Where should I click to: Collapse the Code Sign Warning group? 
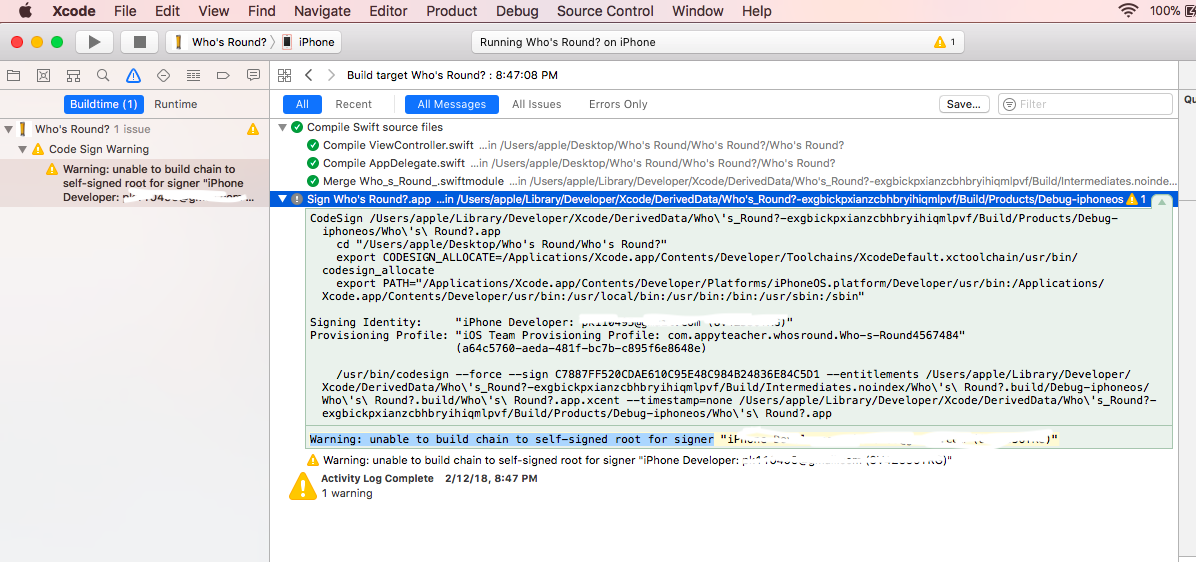tap(23, 149)
